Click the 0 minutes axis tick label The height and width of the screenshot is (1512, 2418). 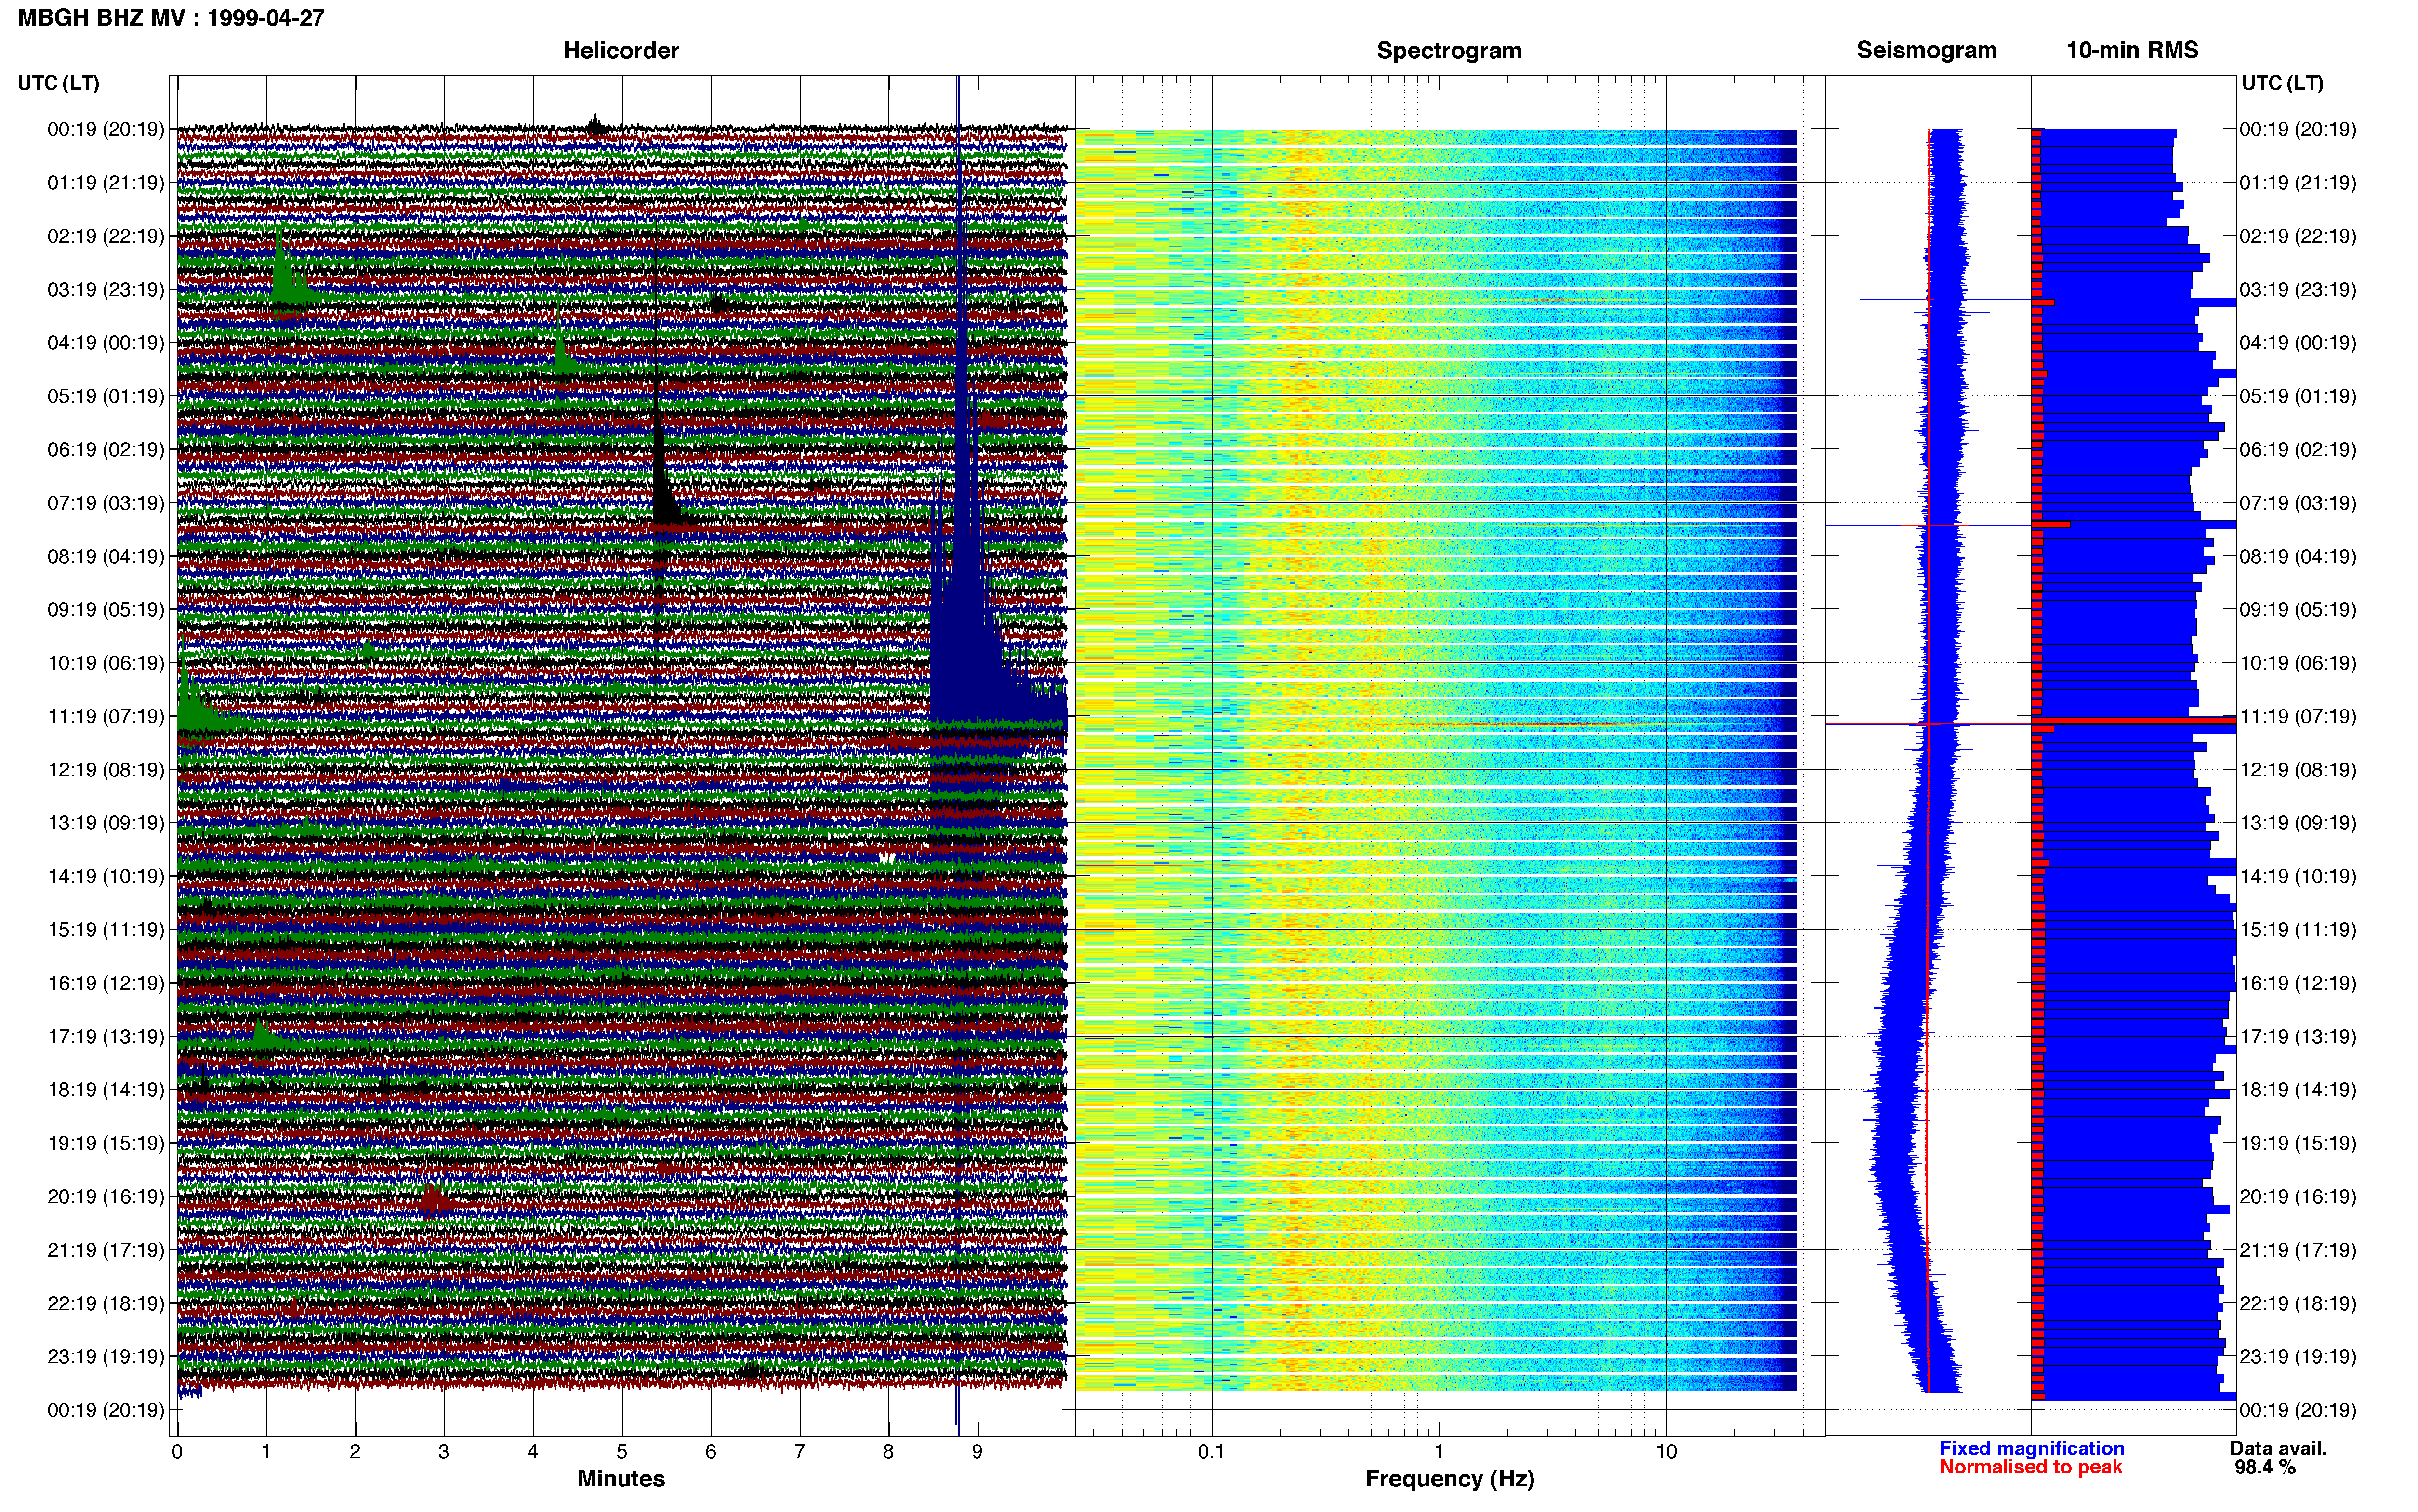point(177,1452)
